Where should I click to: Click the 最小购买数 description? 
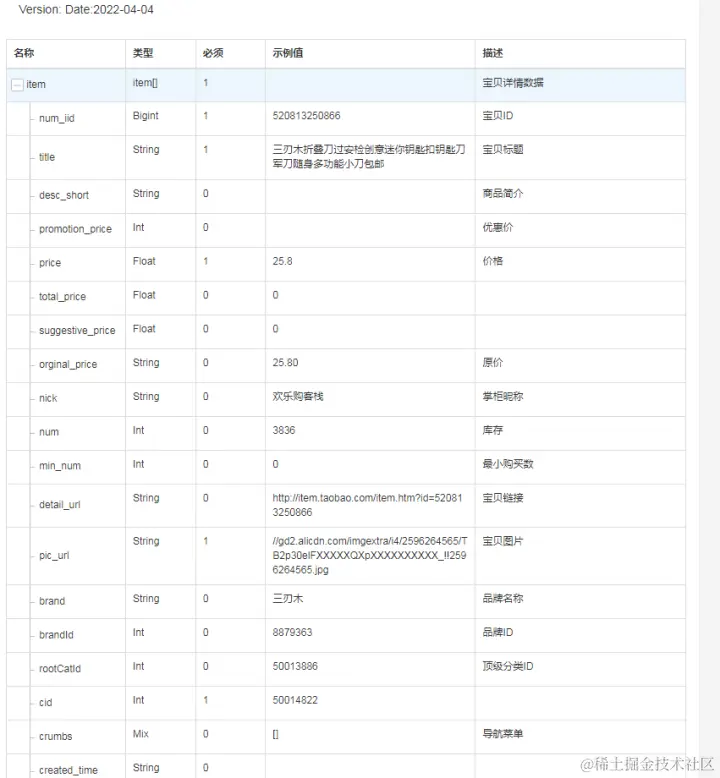click(x=508, y=464)
